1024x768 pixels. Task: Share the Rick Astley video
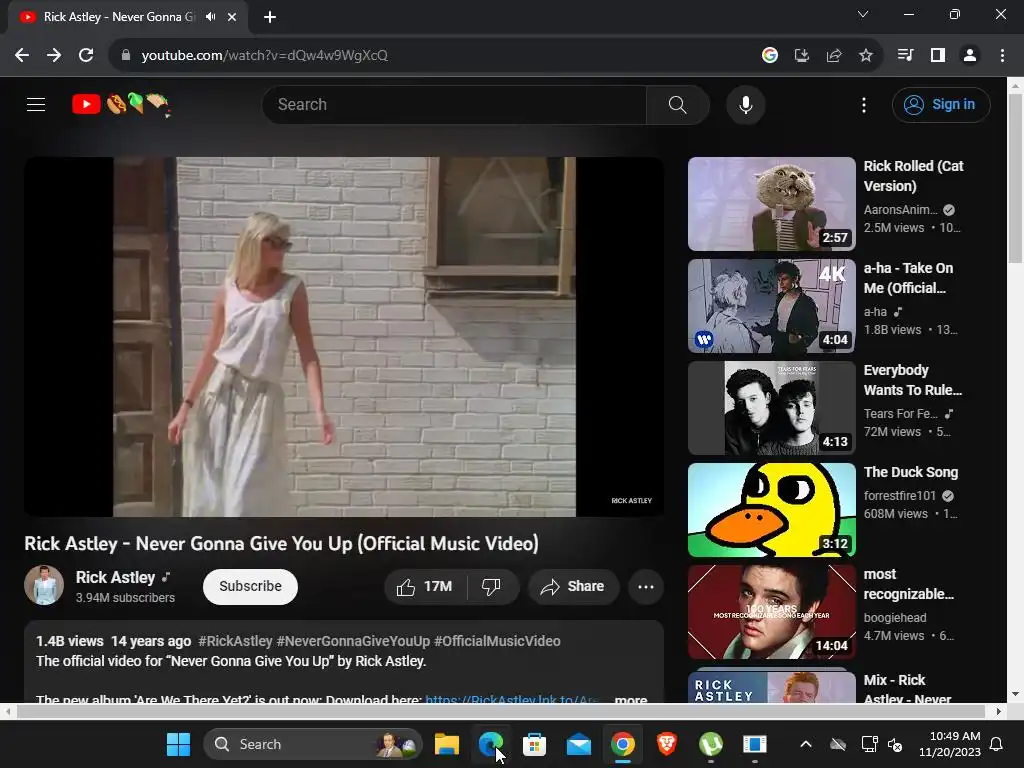pyautogui.click(x=573, y=586)
